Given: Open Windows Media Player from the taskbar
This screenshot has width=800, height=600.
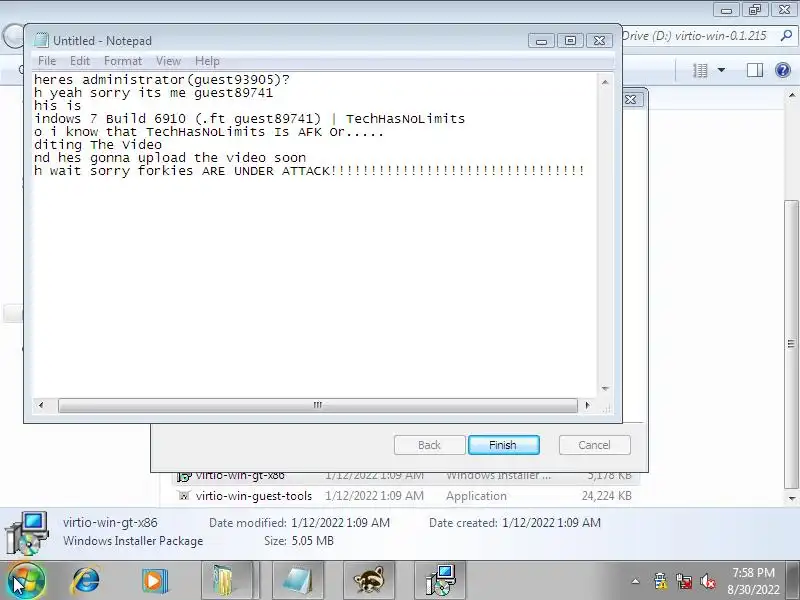Looking at the screenshot, I should (x=155, y=581).
